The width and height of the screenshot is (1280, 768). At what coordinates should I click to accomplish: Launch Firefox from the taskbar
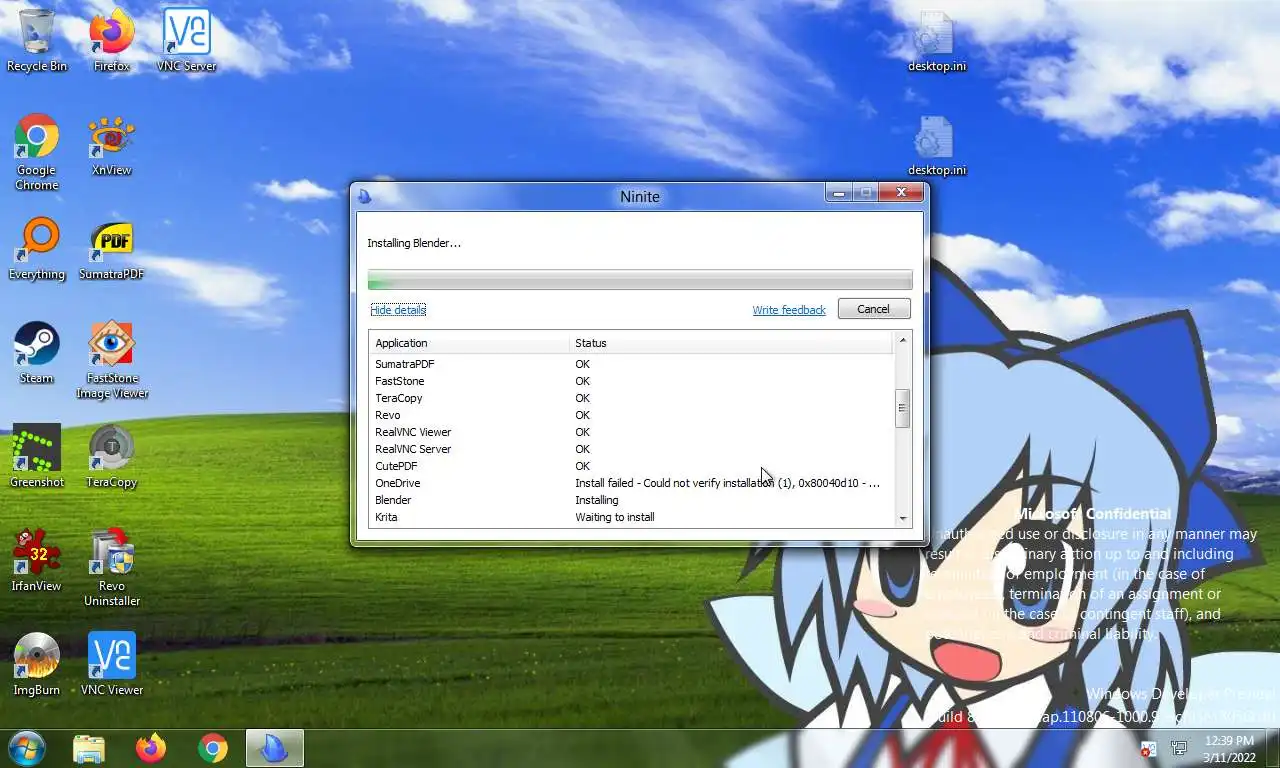point(151,748)
